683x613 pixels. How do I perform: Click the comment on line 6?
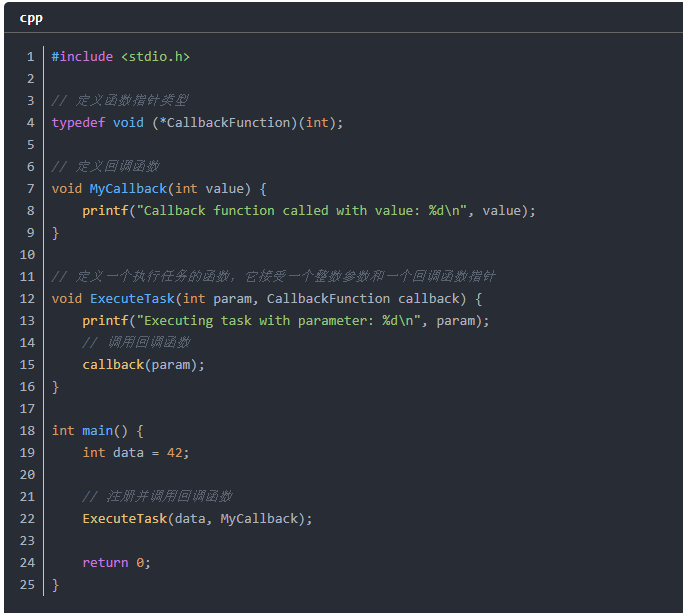pyautogui.click(x=105, y=166)
